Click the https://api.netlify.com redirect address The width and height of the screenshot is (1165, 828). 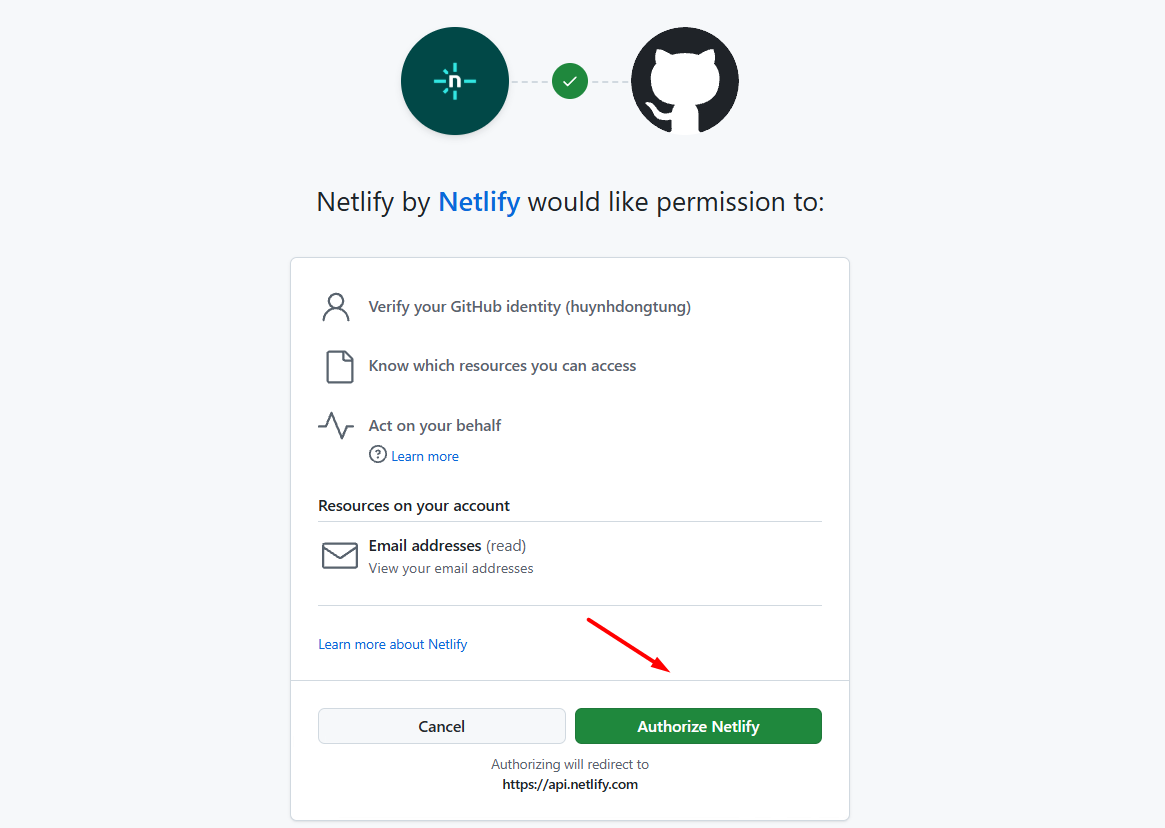pos(570,784)
